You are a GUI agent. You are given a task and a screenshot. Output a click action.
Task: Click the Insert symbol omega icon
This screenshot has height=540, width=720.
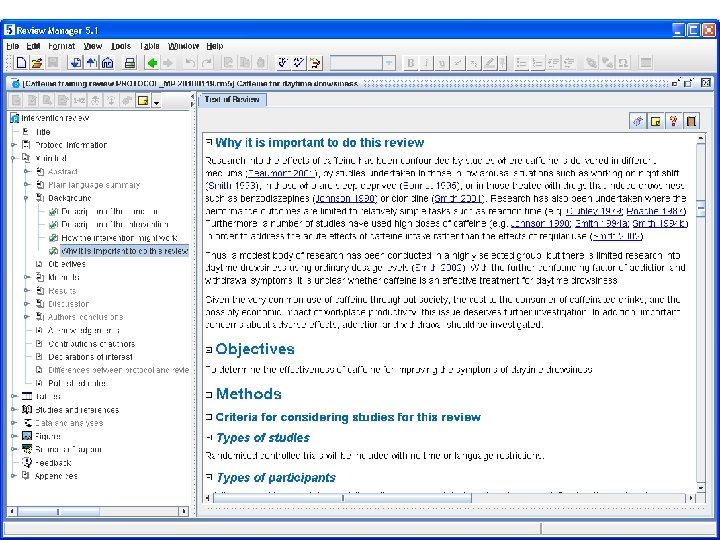(x=623, y=63)
